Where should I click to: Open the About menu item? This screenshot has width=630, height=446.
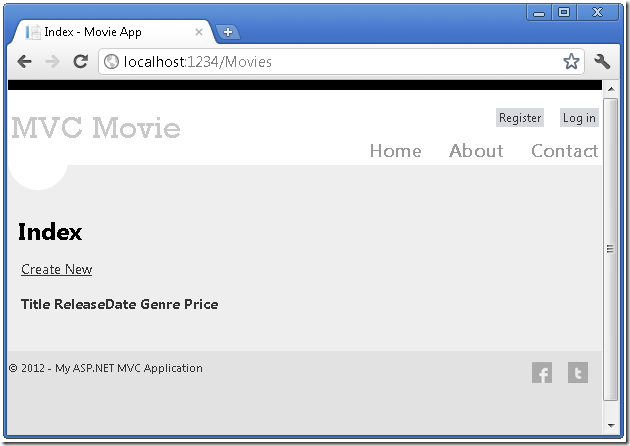[476, 151]
